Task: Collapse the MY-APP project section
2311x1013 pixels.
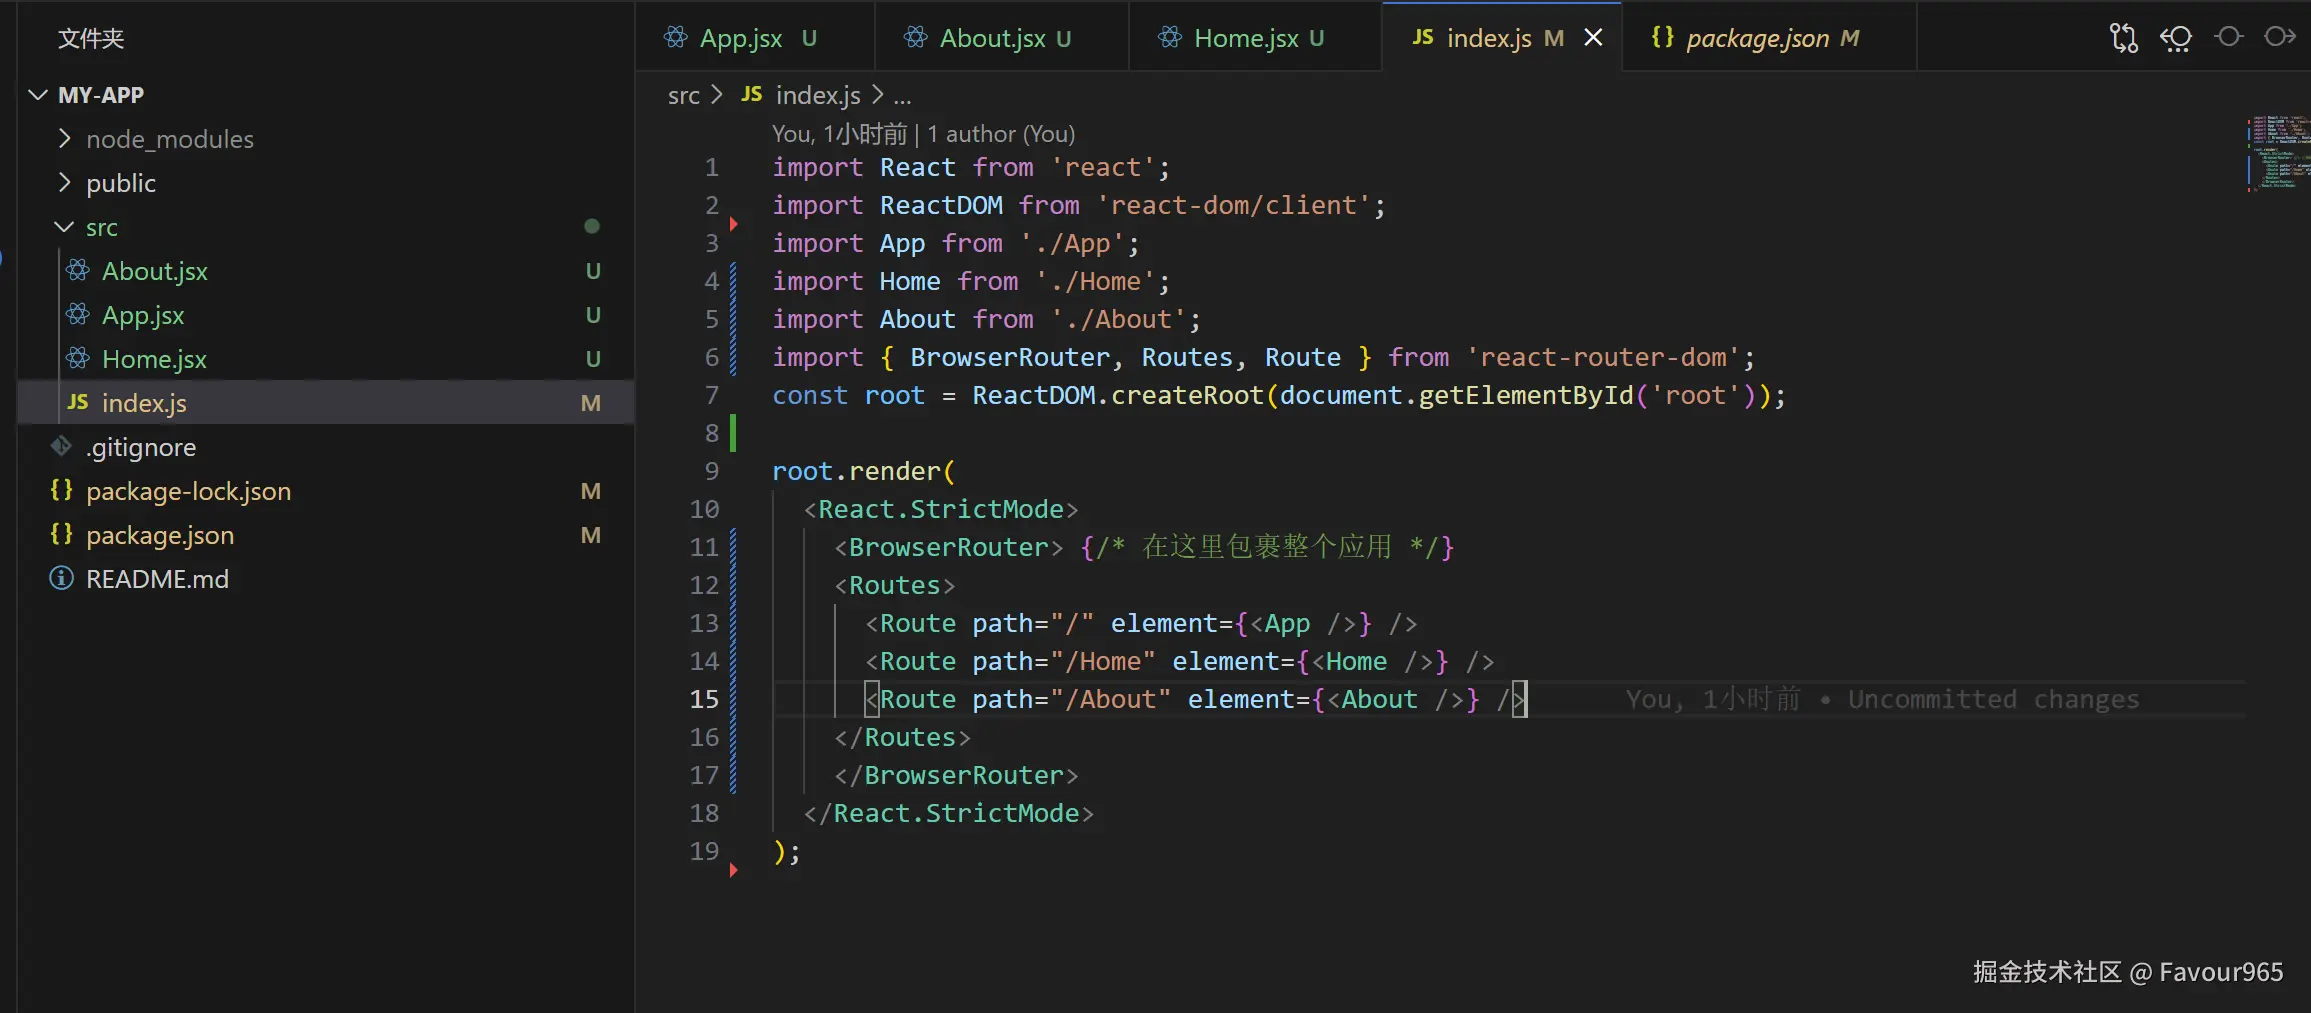Action: [38, 95]
